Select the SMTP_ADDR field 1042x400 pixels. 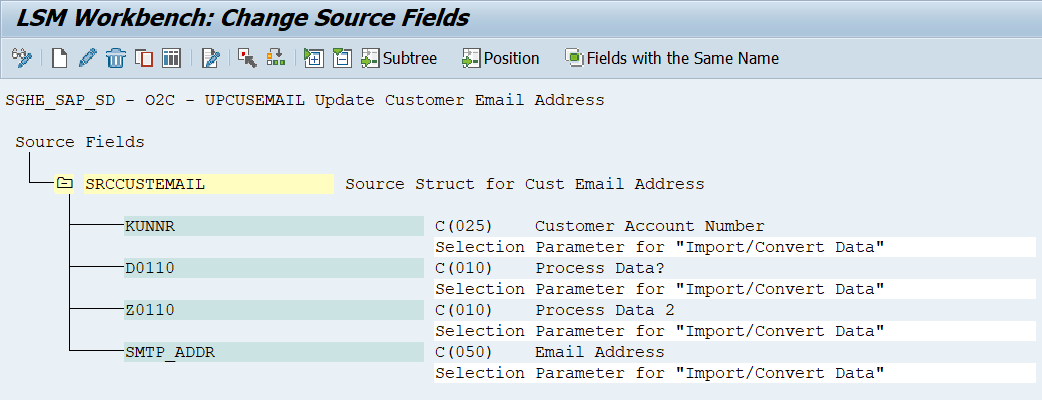point(274,351)
